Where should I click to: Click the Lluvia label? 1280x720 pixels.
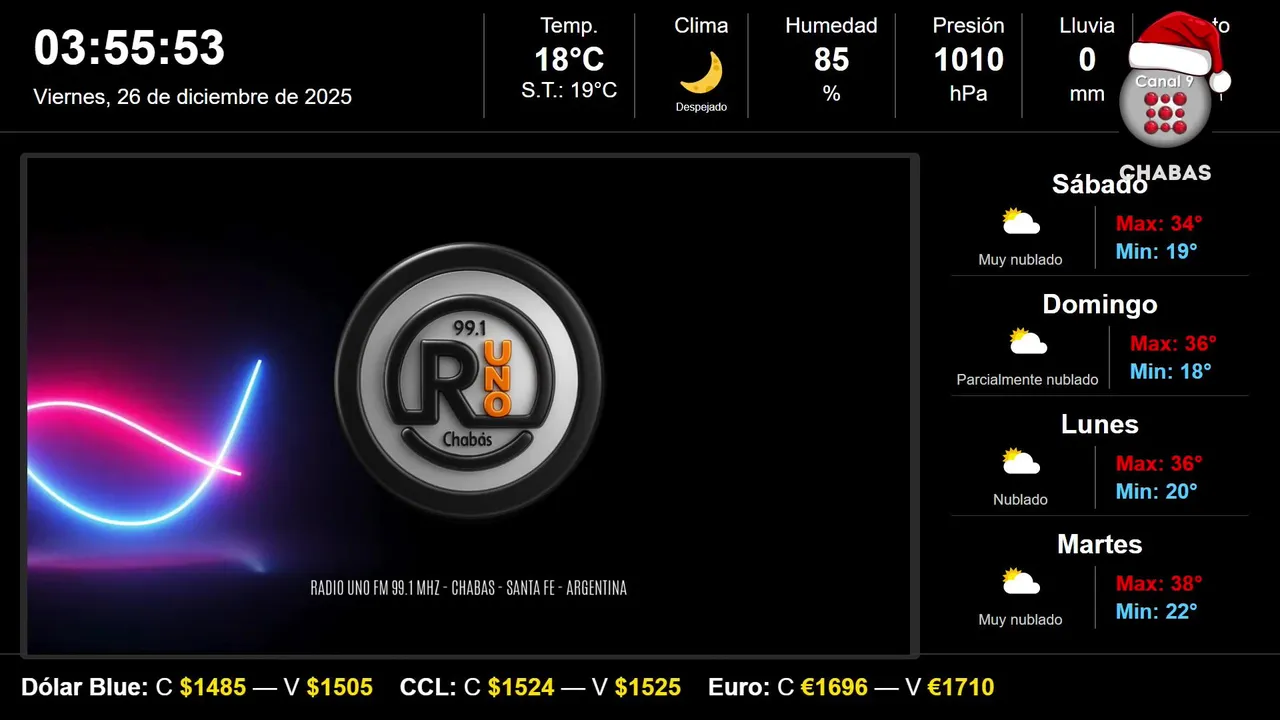pos(1087,26)
